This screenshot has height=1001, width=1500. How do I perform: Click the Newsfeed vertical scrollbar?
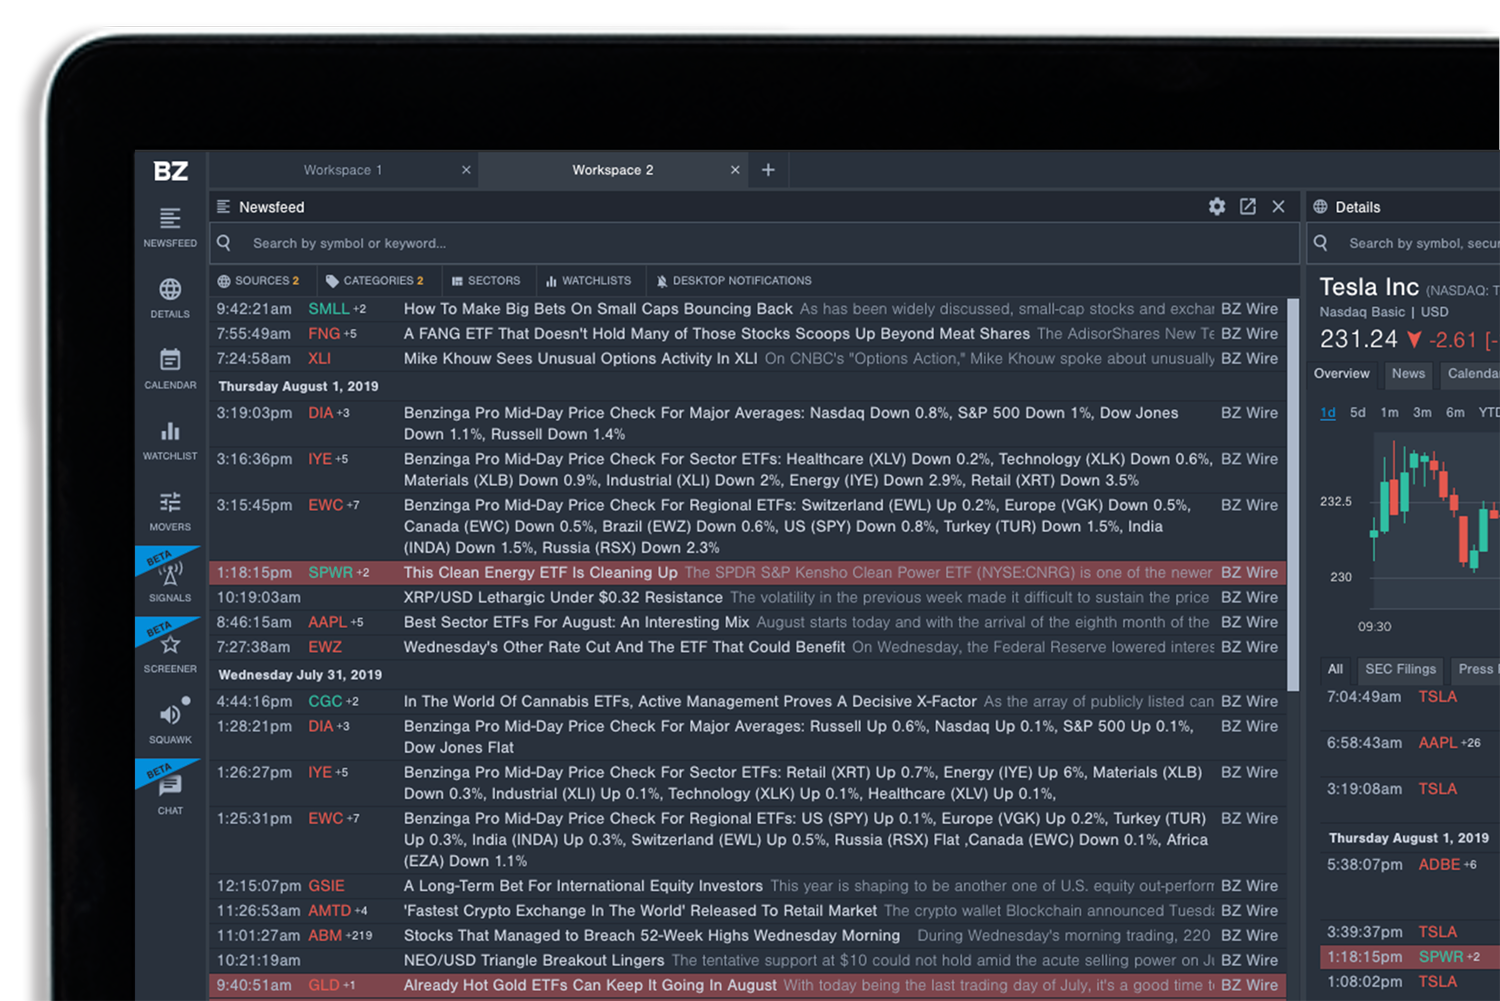coord(1293,495)
